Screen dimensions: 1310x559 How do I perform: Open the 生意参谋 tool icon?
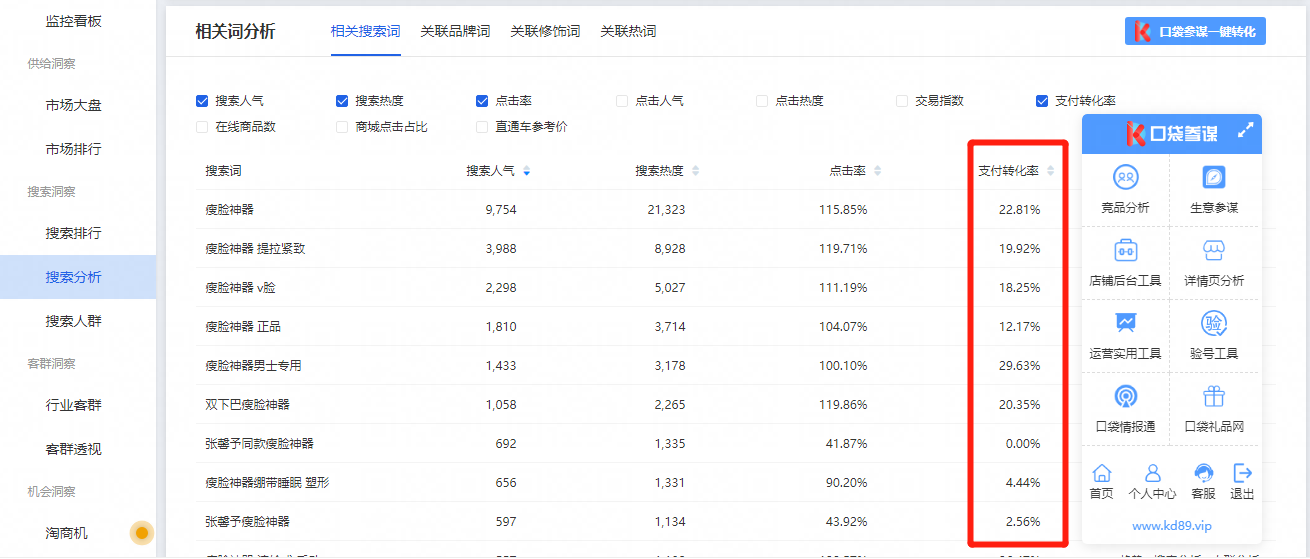pos(1214,177)
